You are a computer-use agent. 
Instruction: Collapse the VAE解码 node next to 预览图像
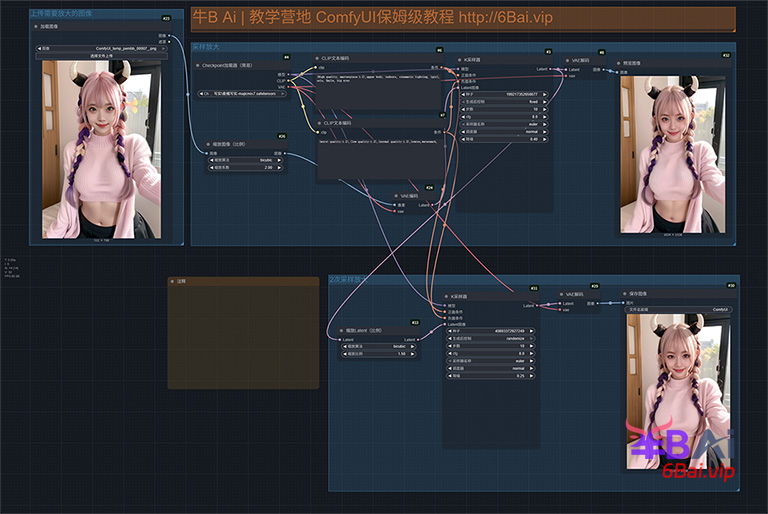point(568,60)
